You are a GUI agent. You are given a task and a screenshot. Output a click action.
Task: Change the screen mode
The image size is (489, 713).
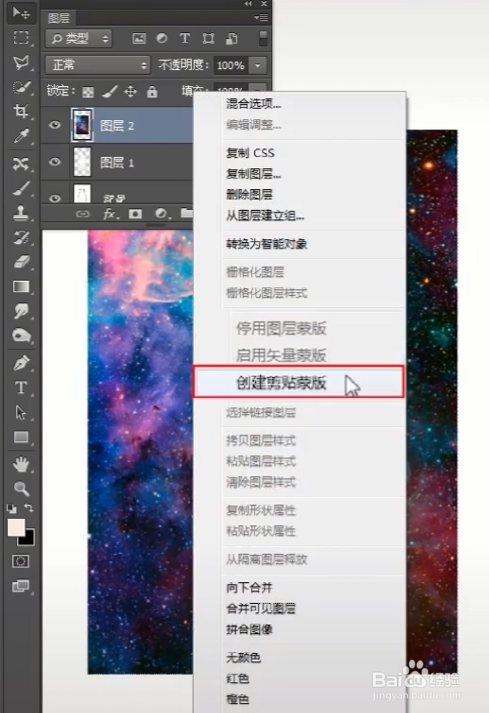(20, 586)
